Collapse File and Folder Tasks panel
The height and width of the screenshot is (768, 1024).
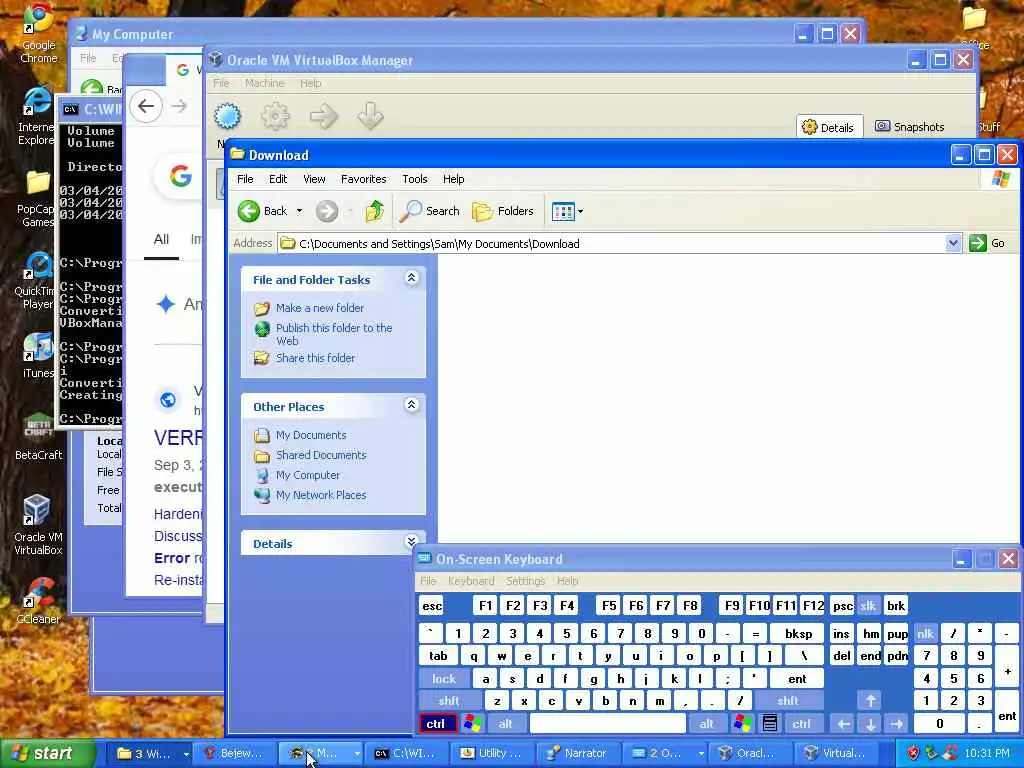(411, 278)
